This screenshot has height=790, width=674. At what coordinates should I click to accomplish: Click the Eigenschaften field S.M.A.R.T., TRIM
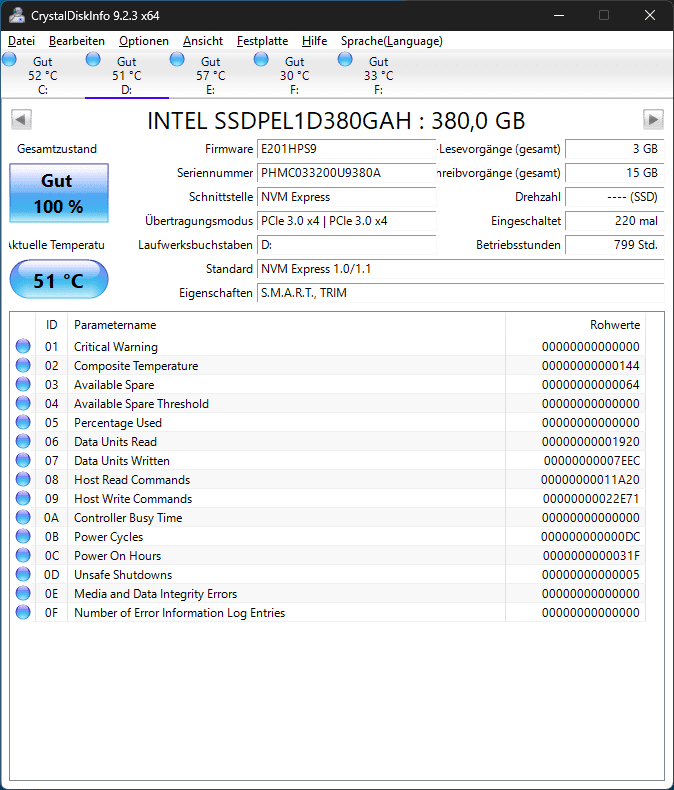point(460,293)
